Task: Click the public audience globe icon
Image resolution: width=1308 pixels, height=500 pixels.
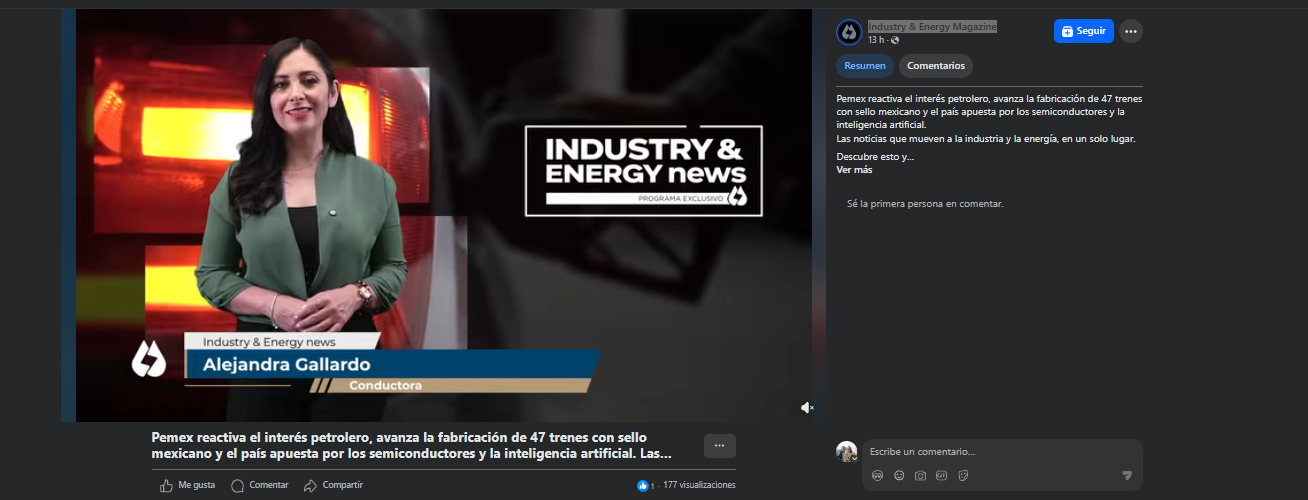Action: click(895, 40)
